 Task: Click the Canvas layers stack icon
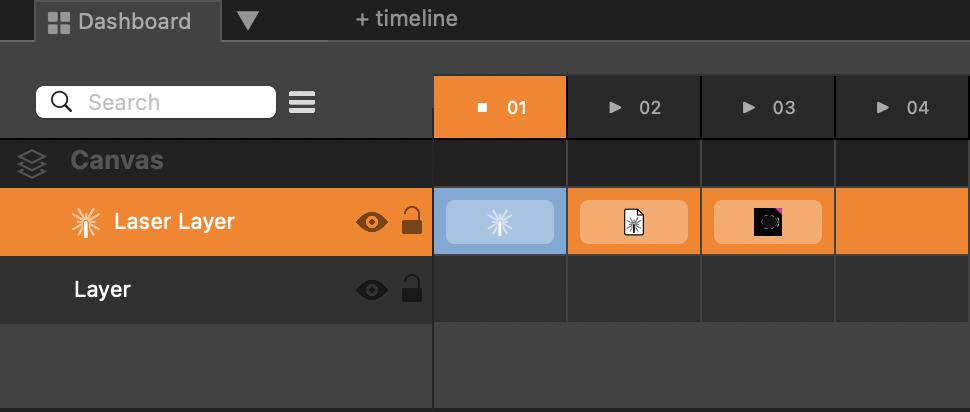(x=32, y=163)
